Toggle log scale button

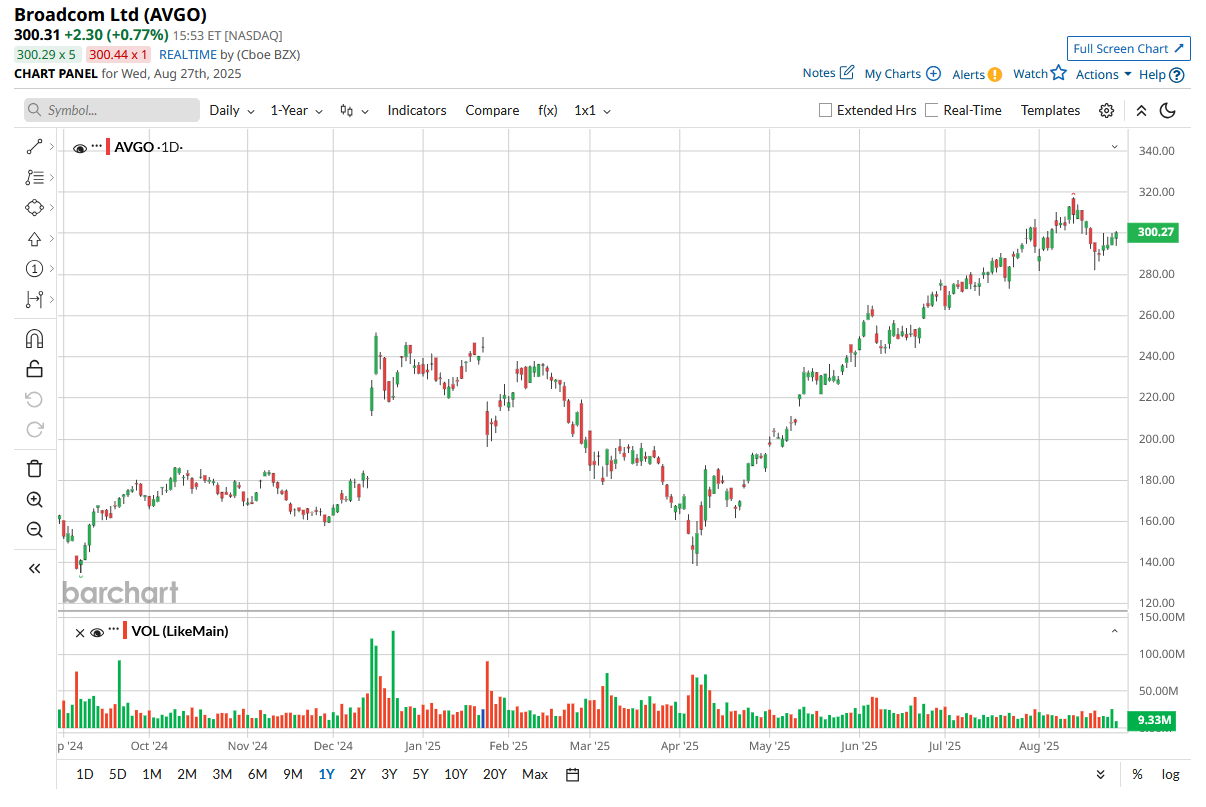click(x=1170, y=774)
